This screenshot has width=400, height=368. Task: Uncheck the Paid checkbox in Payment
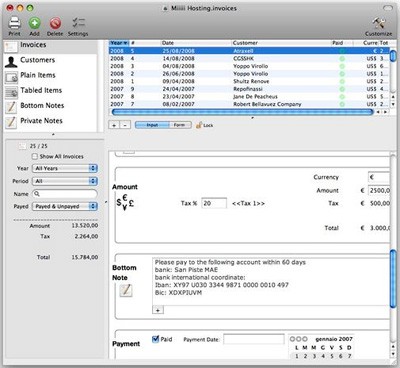[x=155, y=339]
